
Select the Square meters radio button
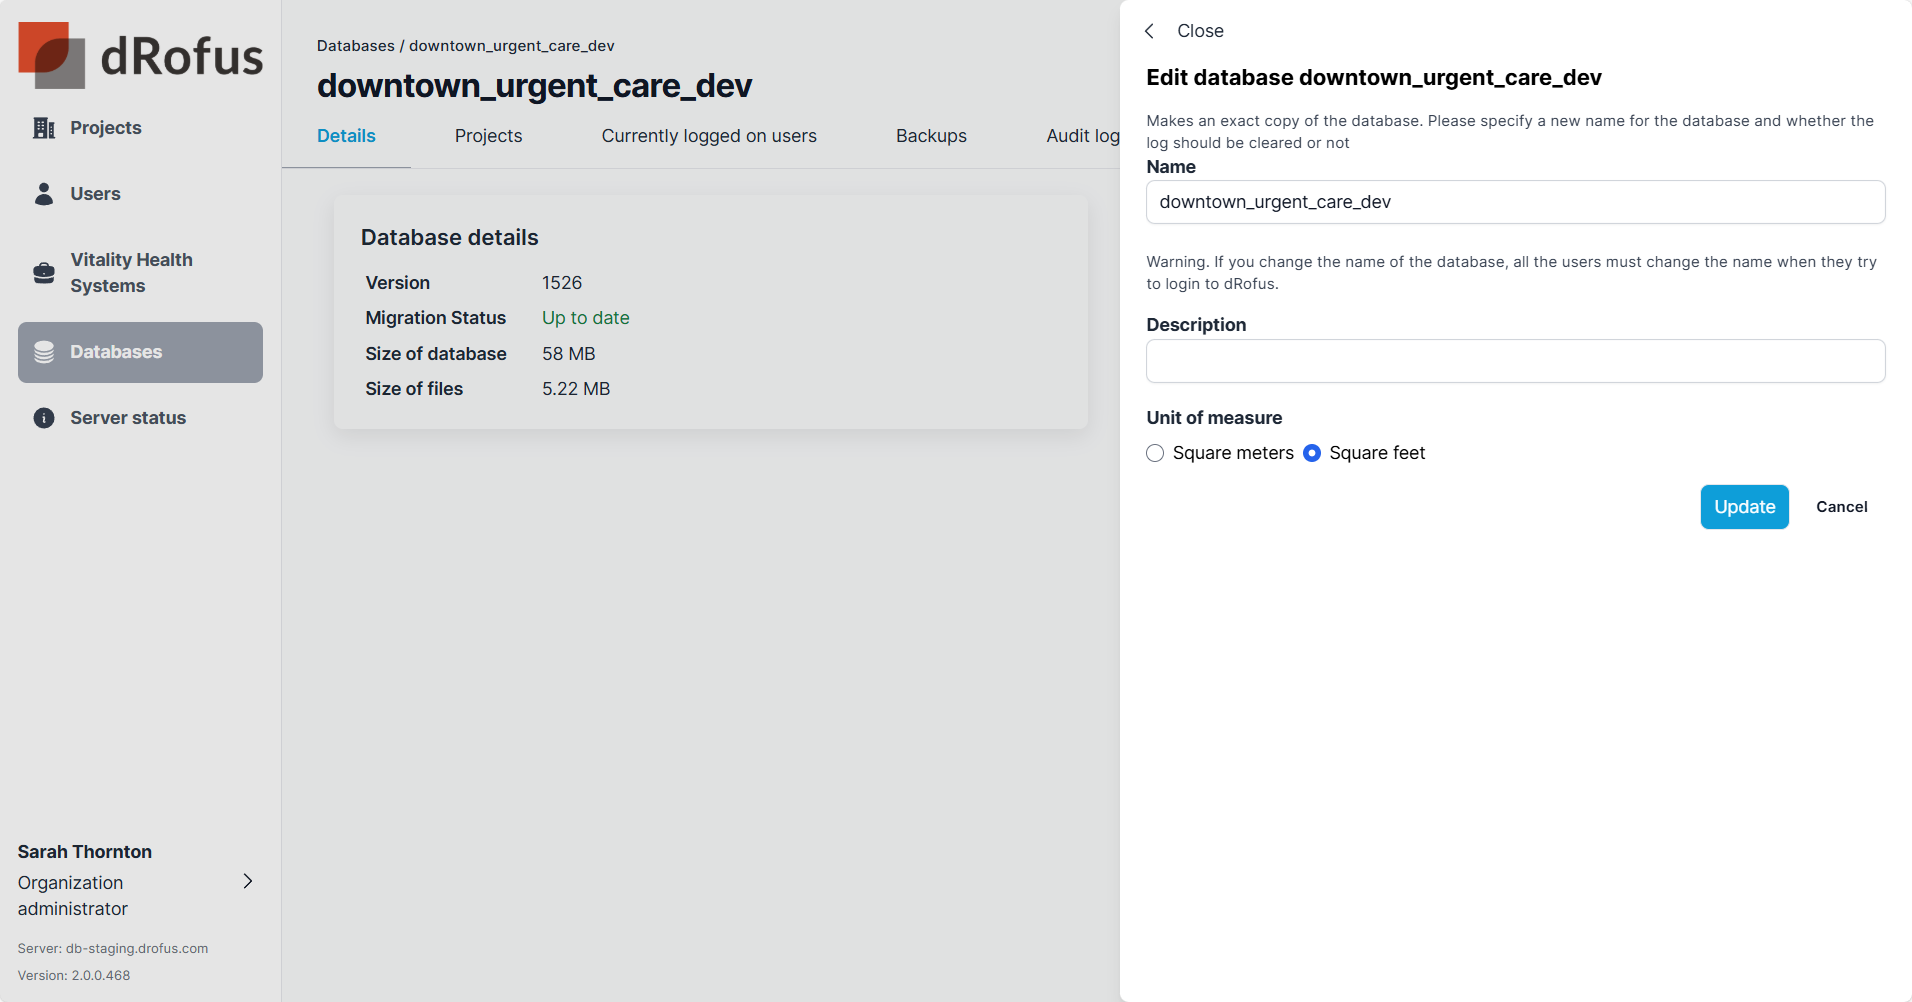tap(1155, 453)
